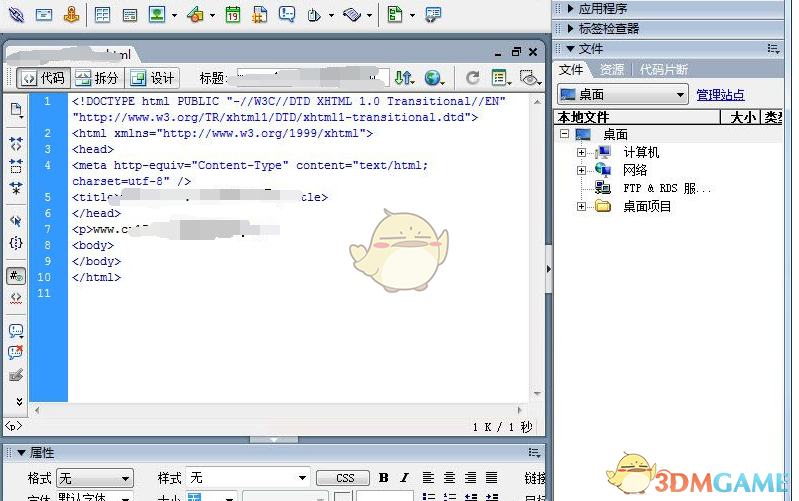
Task: Switch to 设计 view
Action: click(152, 78)
